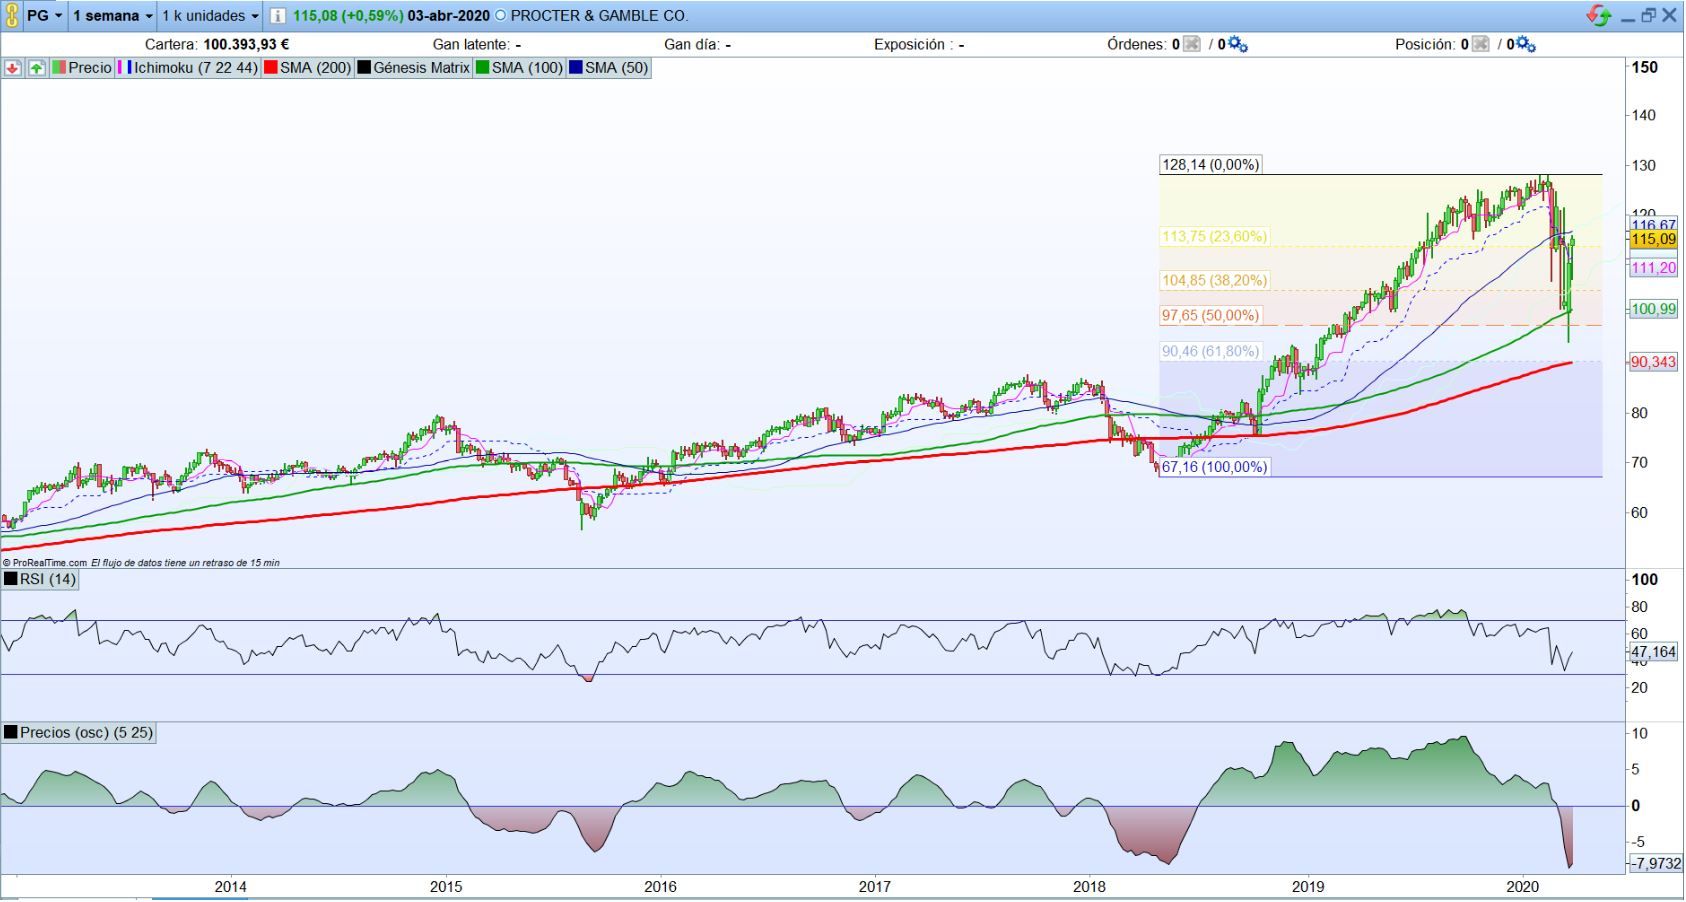Select the SMA (50) indicator label

tap(609, 68)
